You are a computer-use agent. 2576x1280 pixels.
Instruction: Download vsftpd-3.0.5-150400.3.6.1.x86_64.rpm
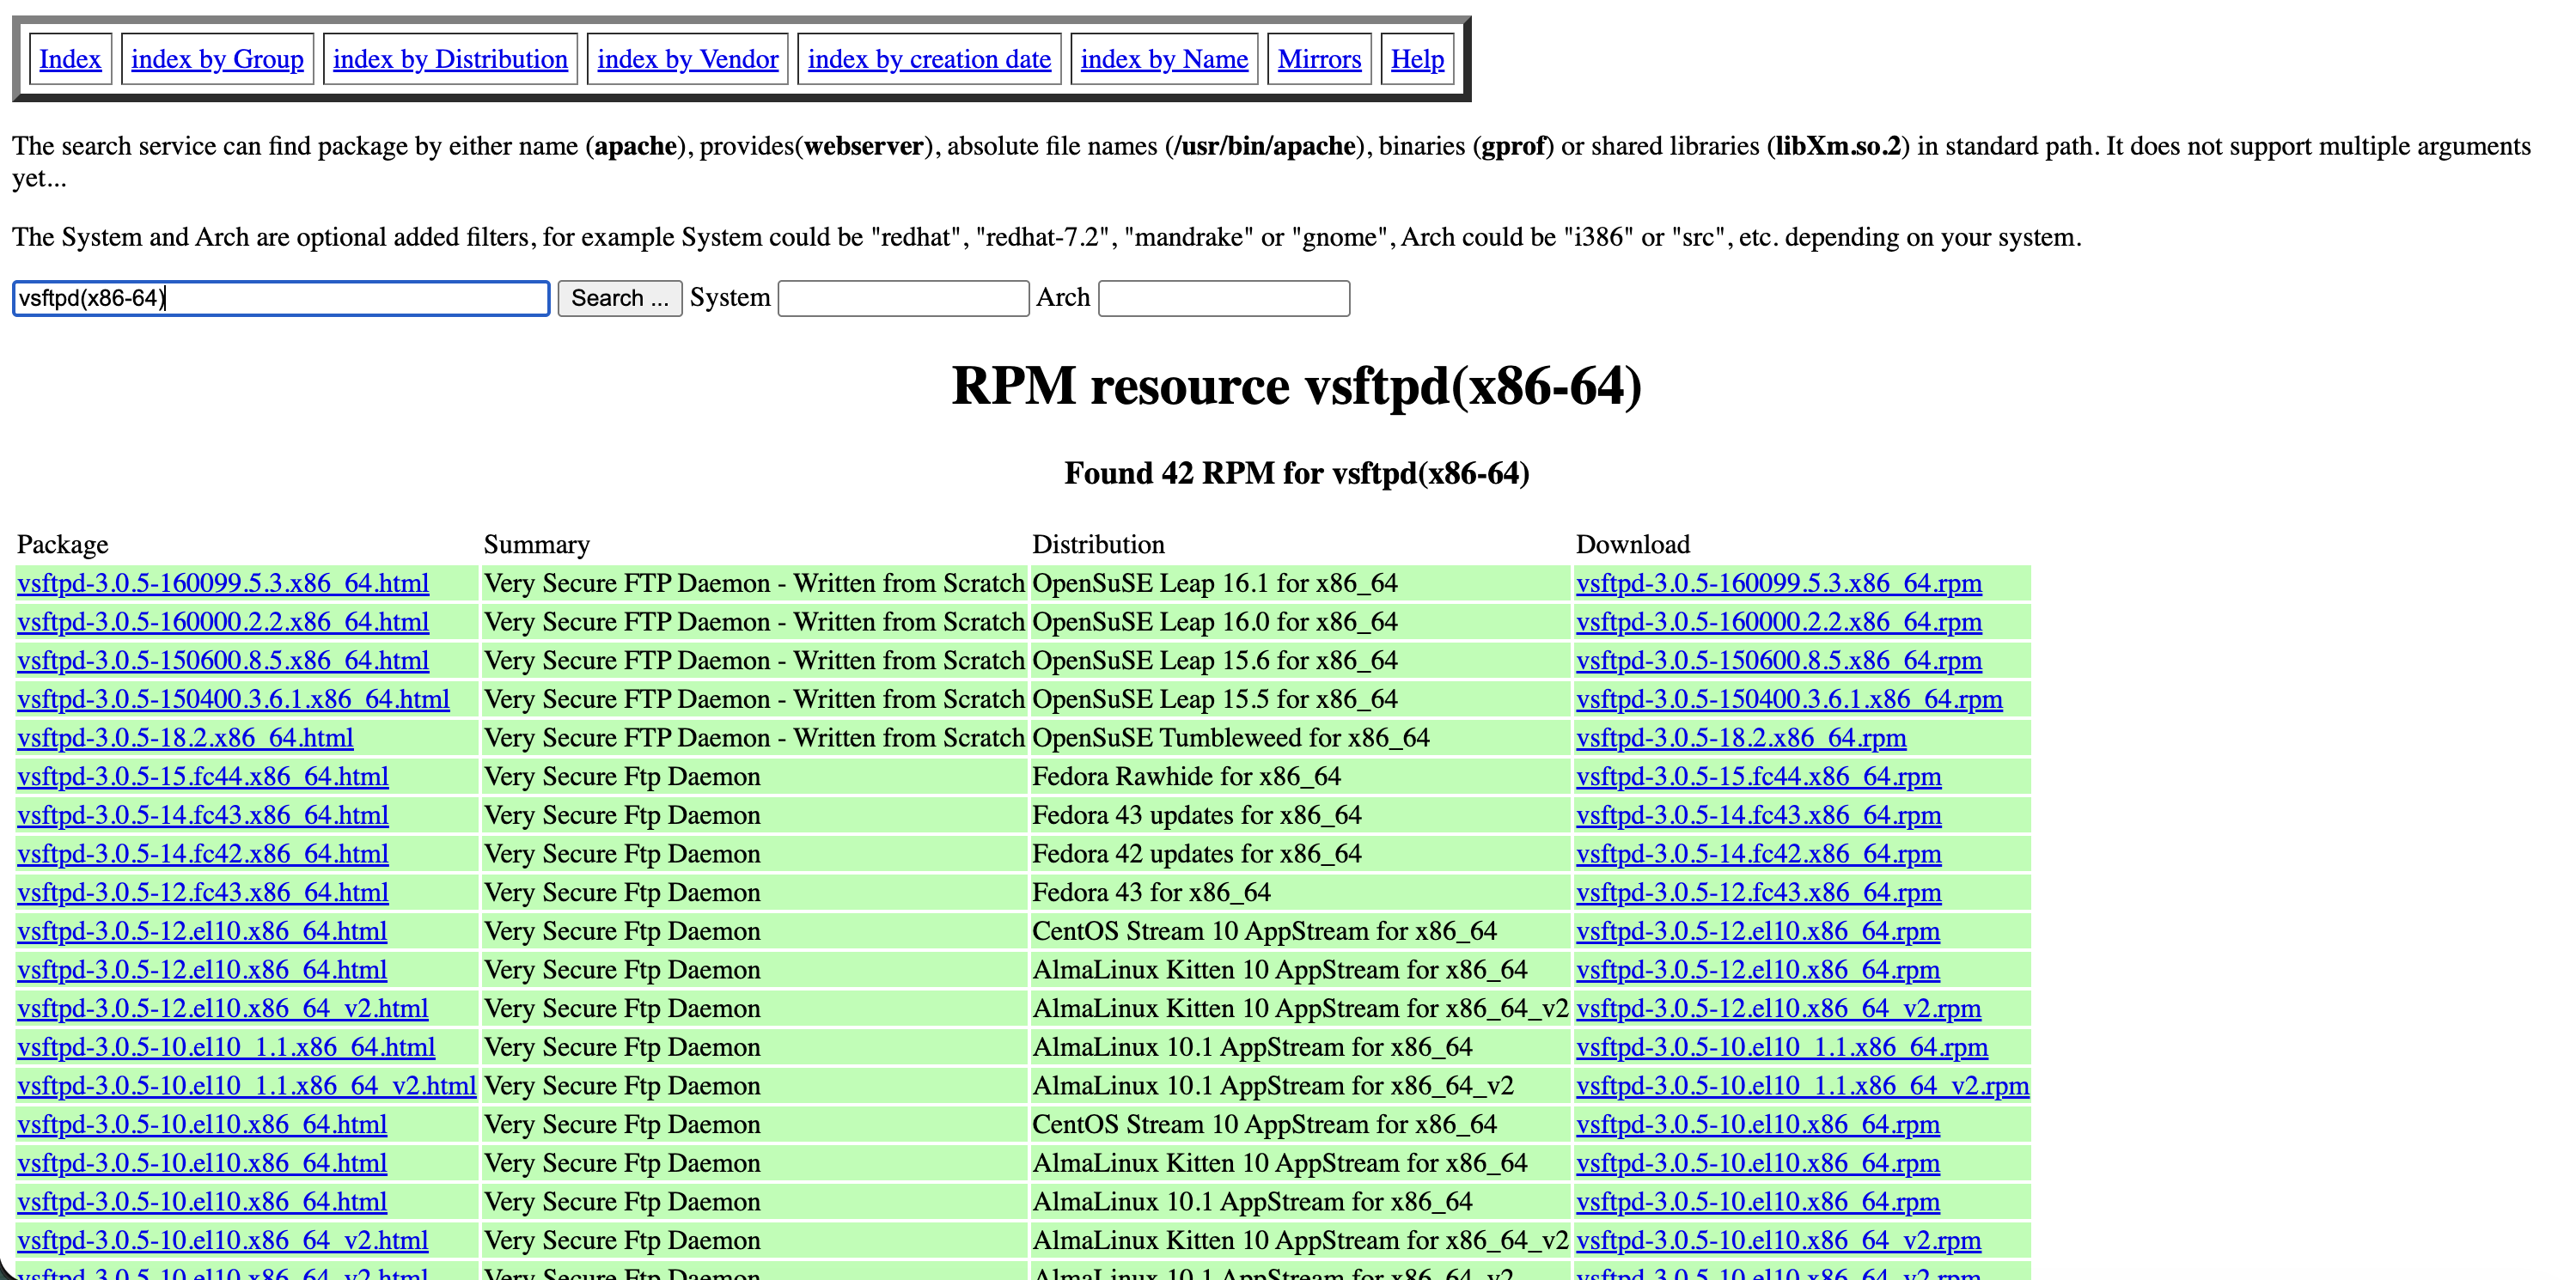[1789, 699]
